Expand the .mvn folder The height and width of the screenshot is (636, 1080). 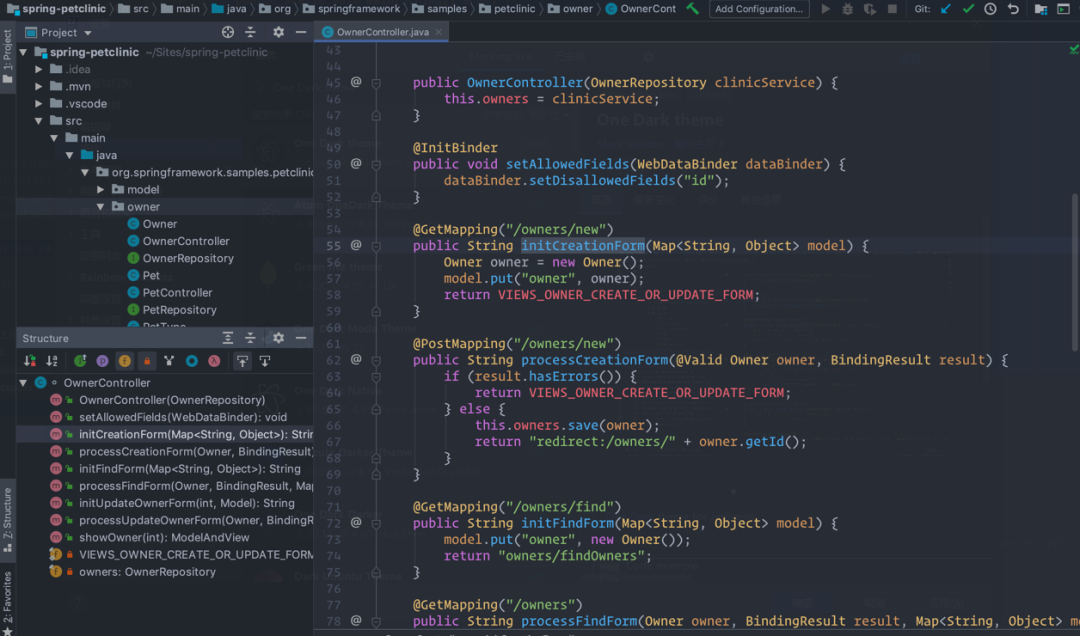(x=39, y=87)
